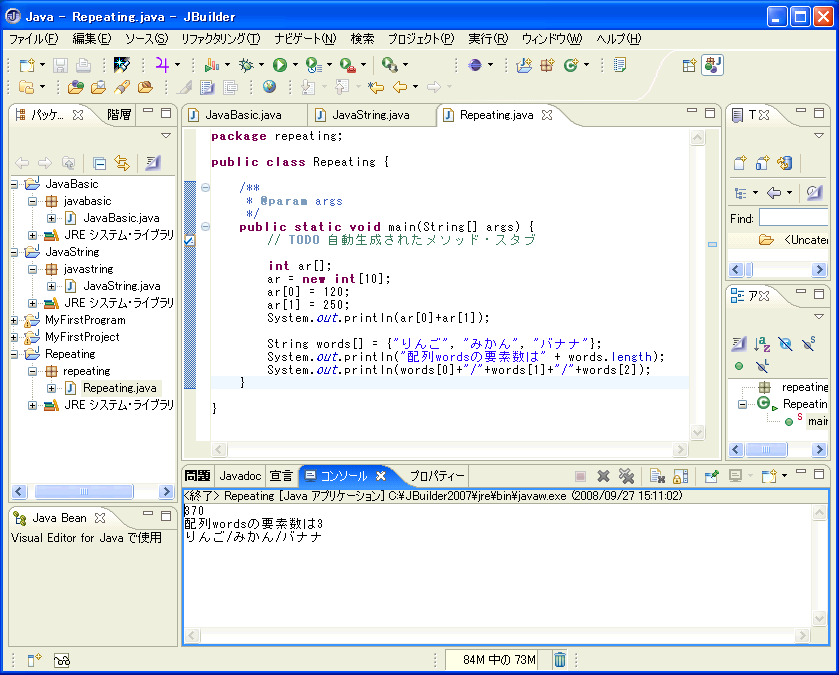Screen dimensions: 839x675
Task: Click the Remove All Terminated Launches icon
Action: pos(626,477)
